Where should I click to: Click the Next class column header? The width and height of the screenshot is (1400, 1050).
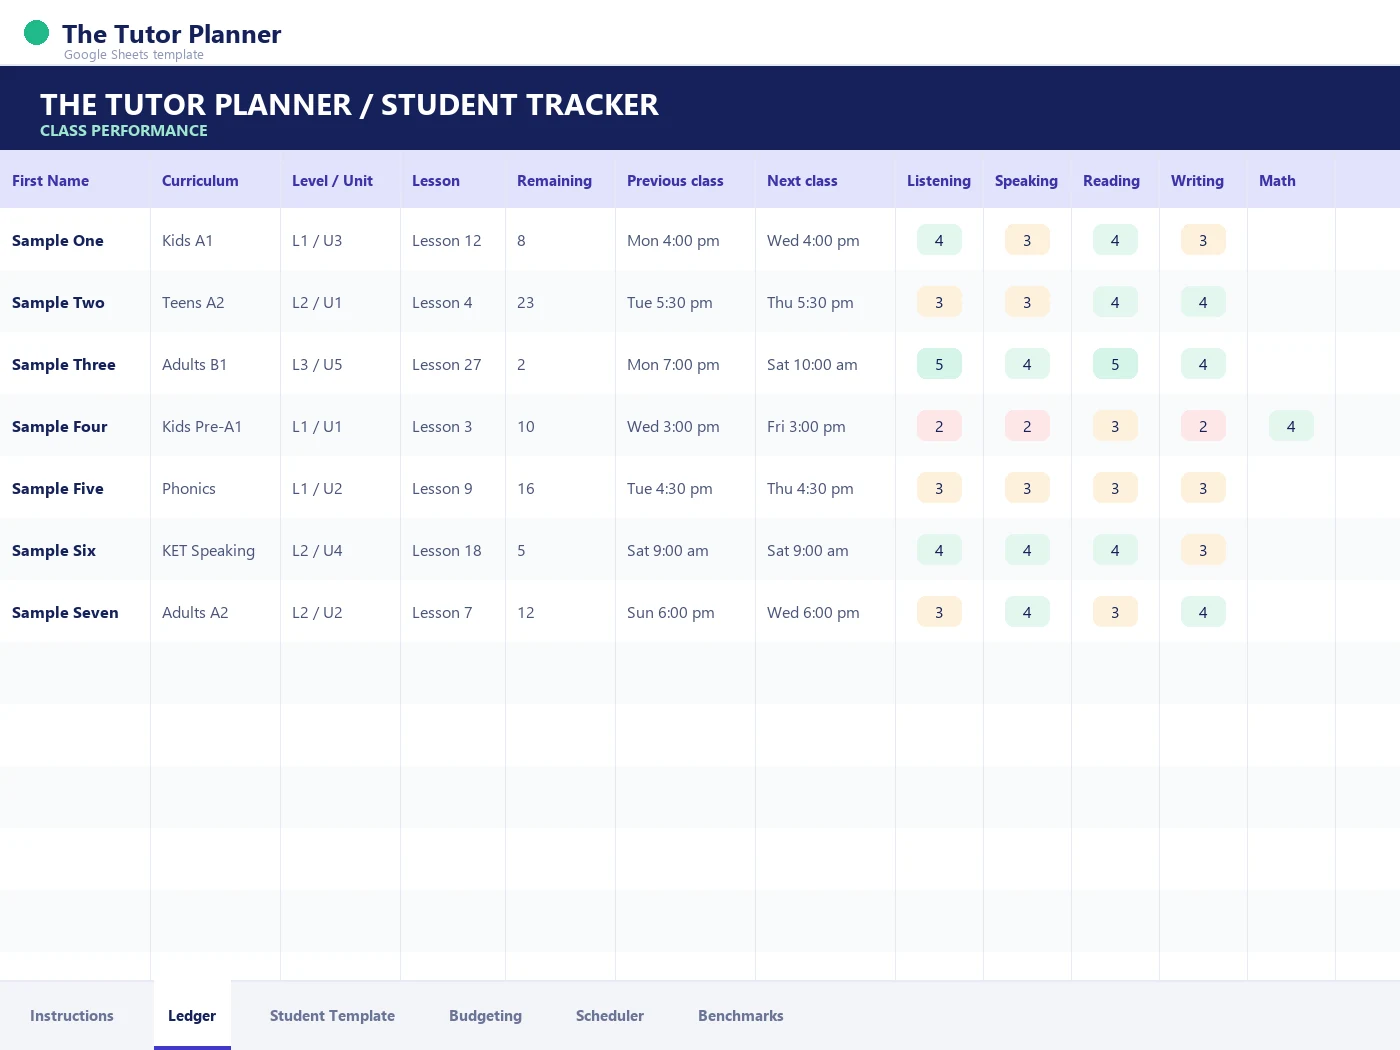825,180
